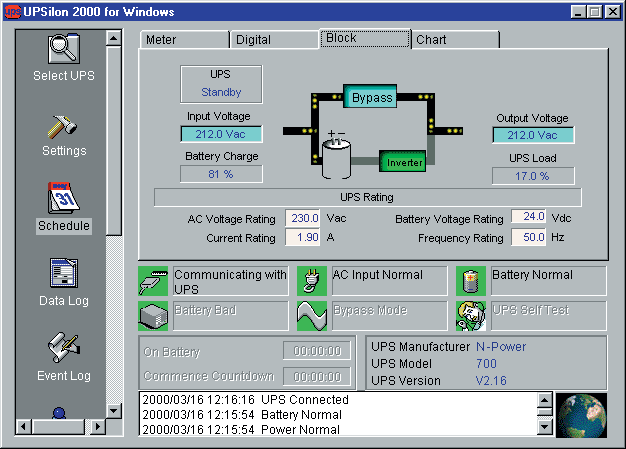Click the sidebar vertical scrollbar thumb

point(114,141)
